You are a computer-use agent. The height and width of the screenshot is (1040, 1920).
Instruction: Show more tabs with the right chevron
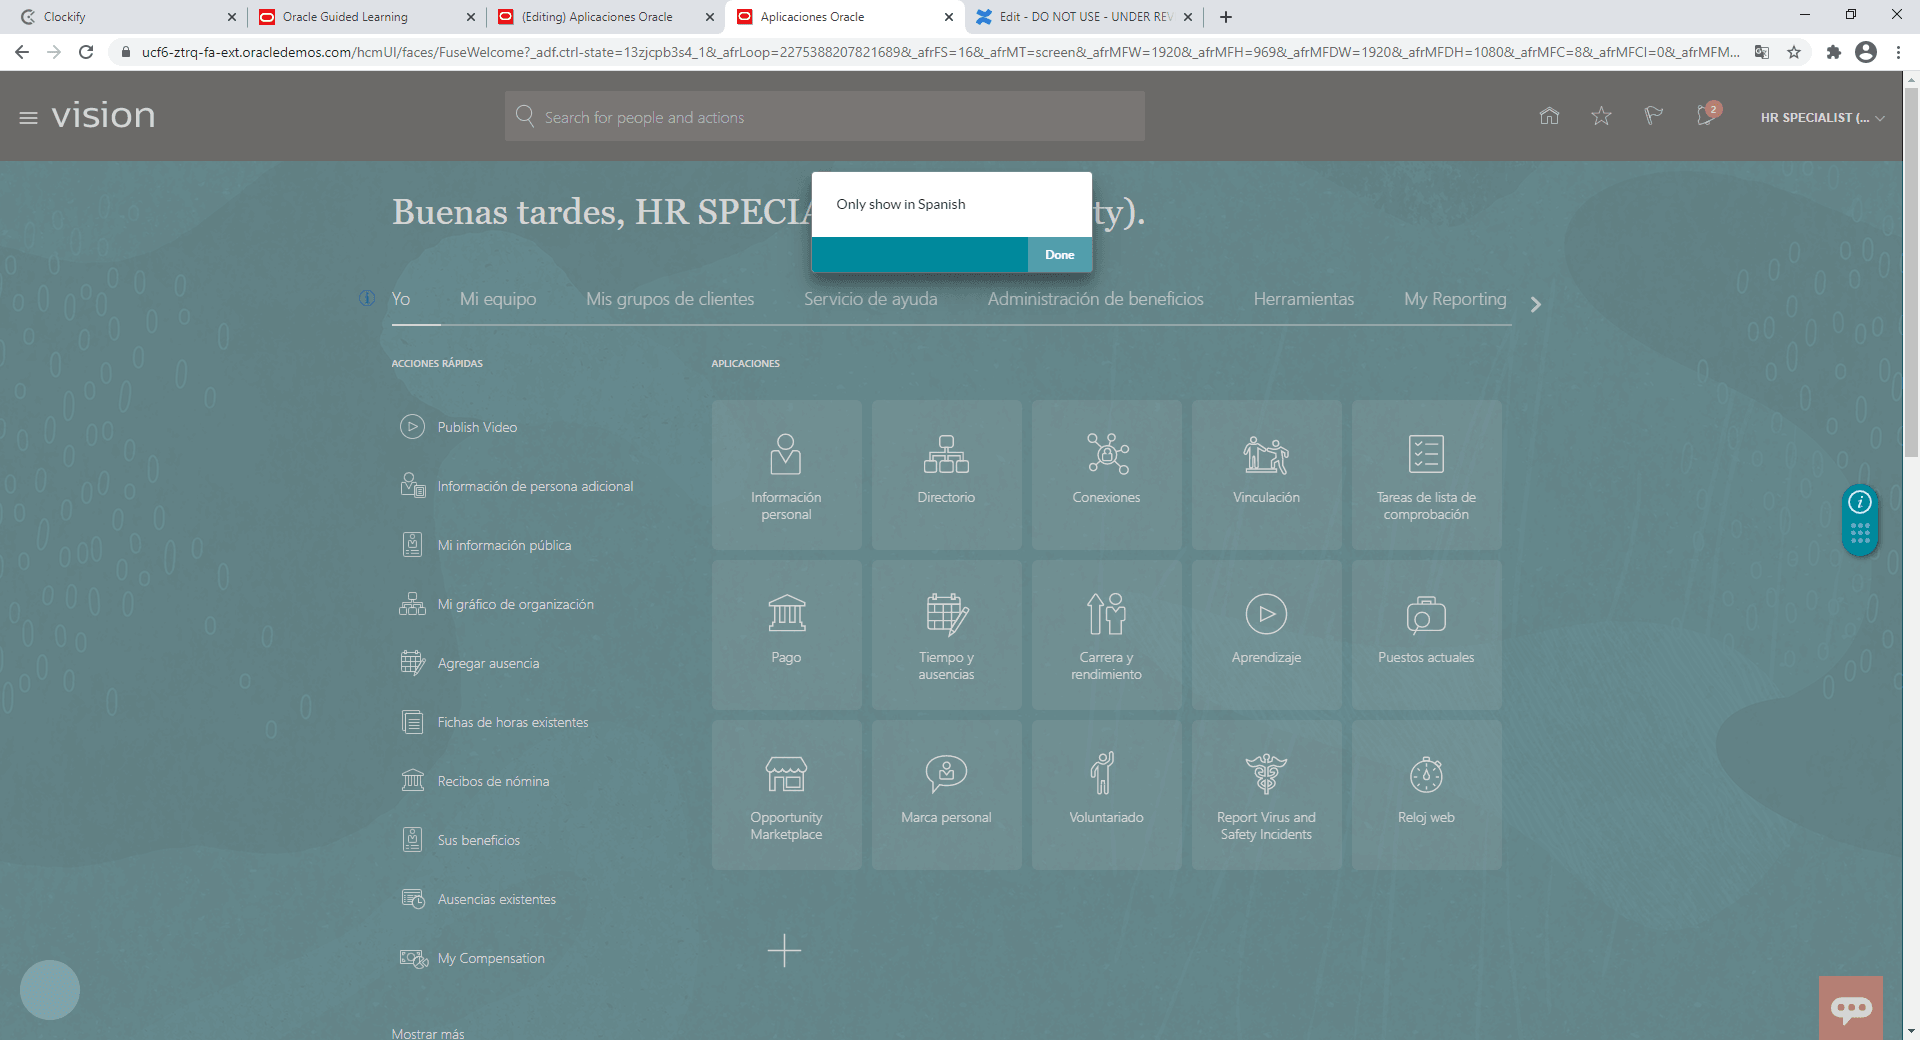[x=1536, y=304]
